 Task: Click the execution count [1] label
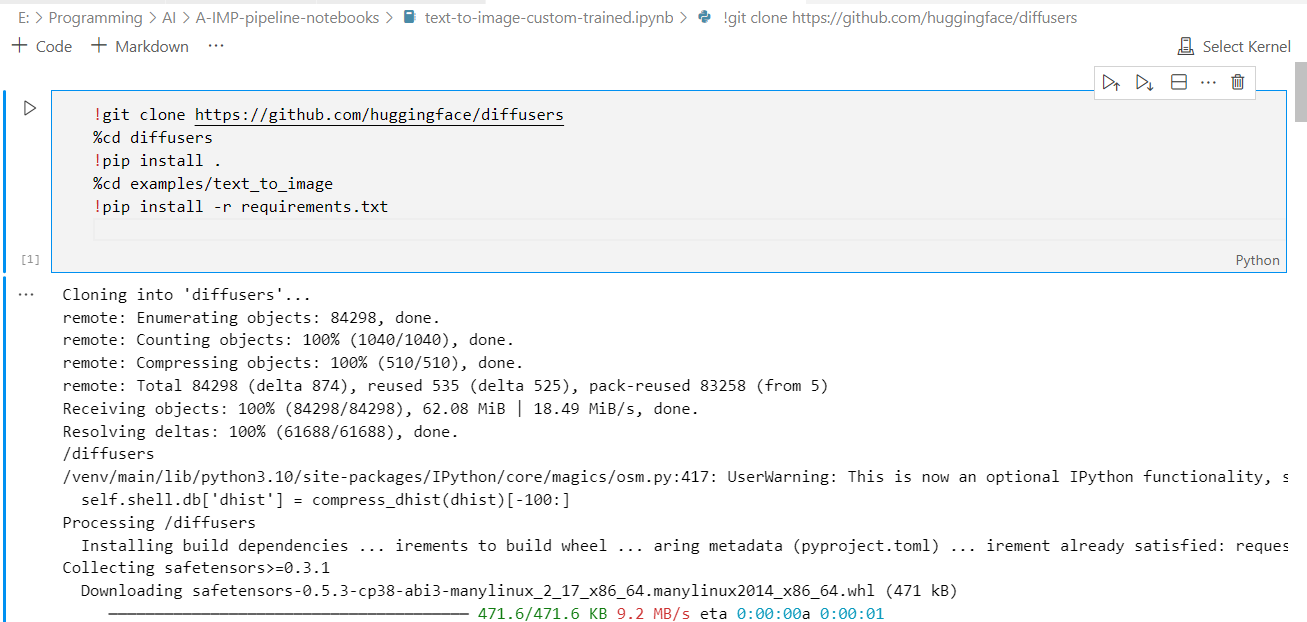click(30, 260)
